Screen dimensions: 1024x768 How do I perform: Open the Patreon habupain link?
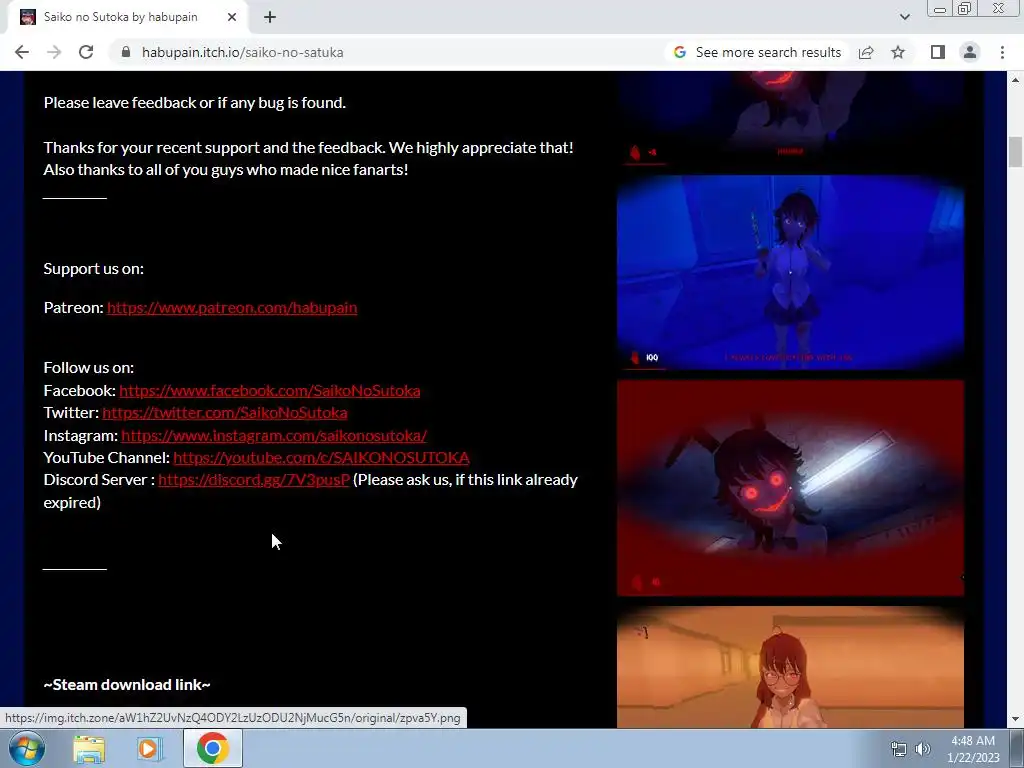pyautogui.click(x=232, y=308)
